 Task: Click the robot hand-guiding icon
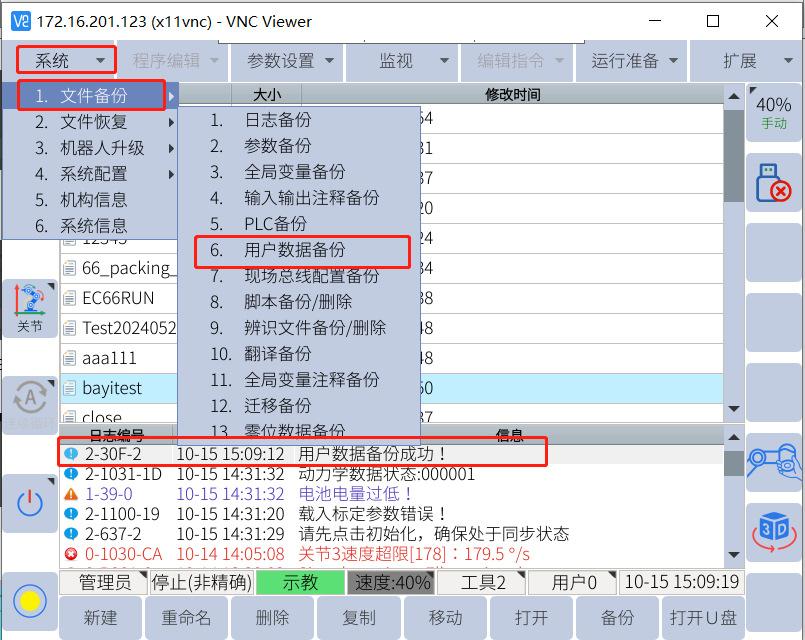point(774,462)
